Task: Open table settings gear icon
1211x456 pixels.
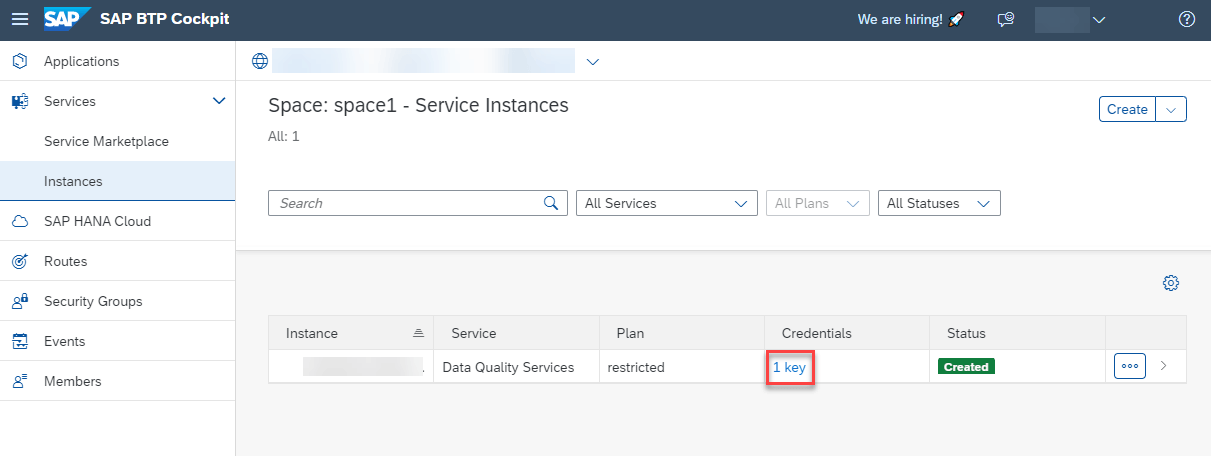Action: [1171, 283]
